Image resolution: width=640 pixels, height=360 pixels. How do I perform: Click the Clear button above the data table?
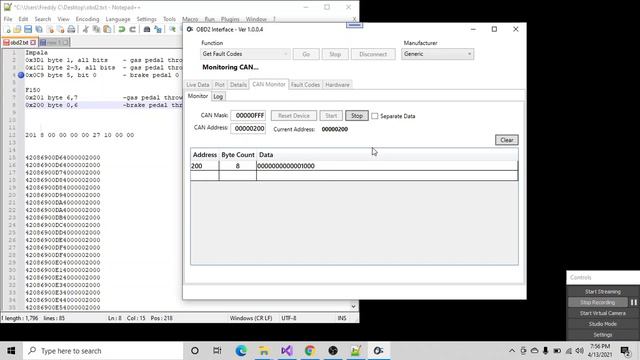click(507, 140)
